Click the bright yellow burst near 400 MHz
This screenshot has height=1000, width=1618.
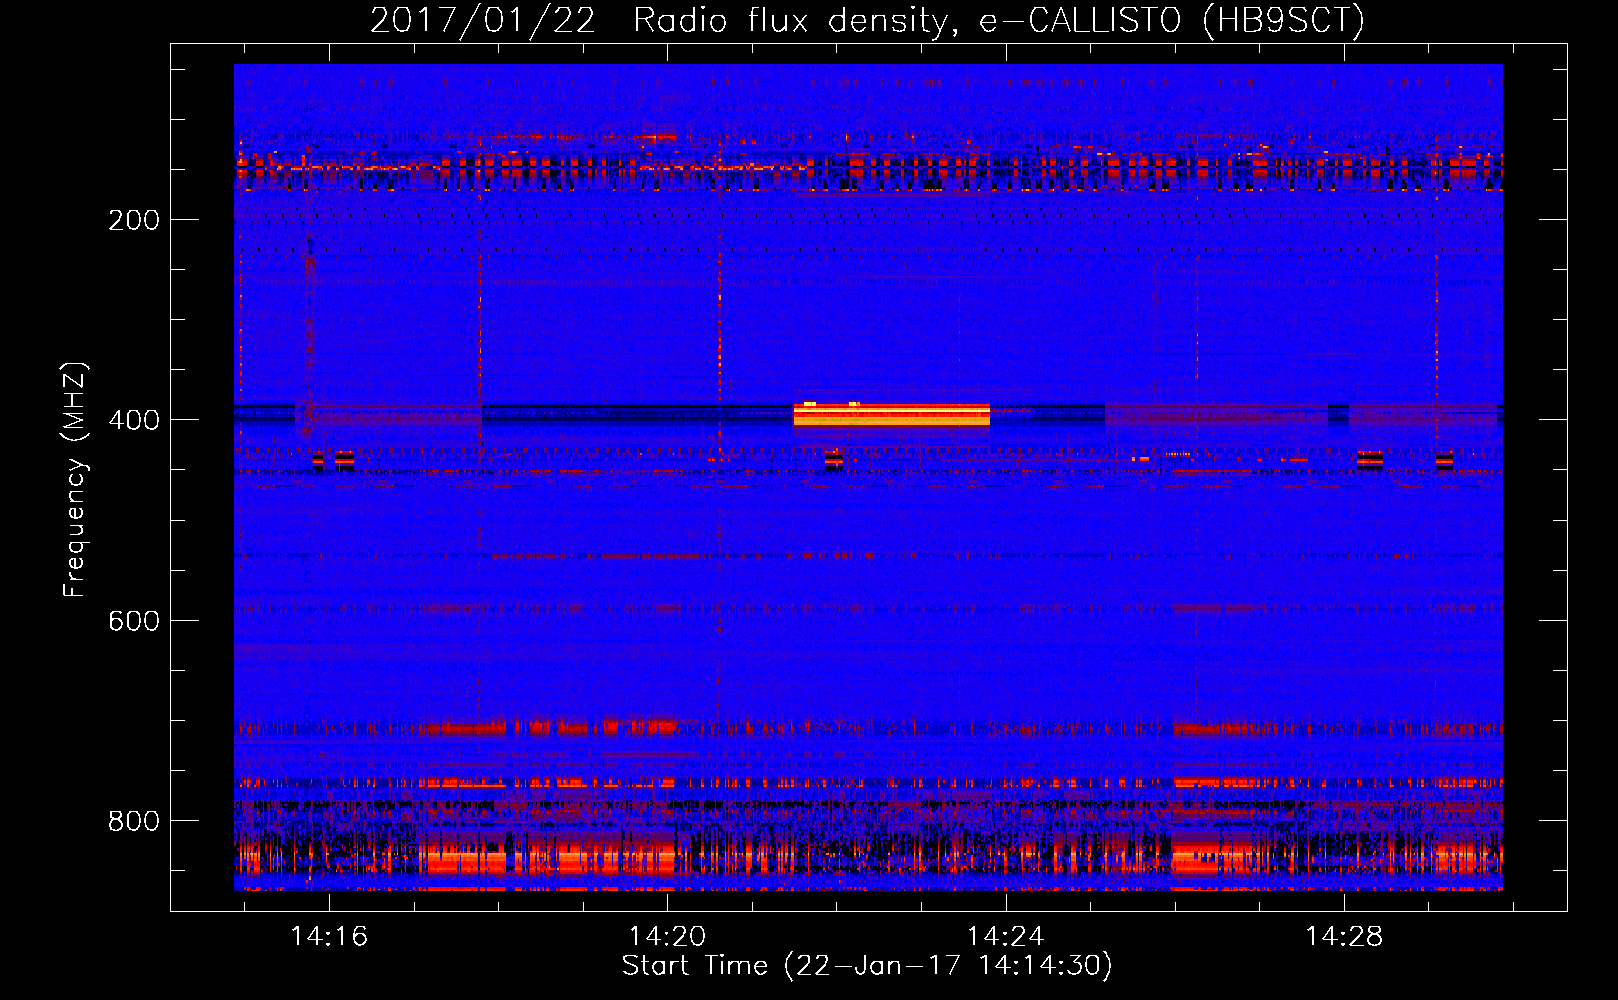891,414
